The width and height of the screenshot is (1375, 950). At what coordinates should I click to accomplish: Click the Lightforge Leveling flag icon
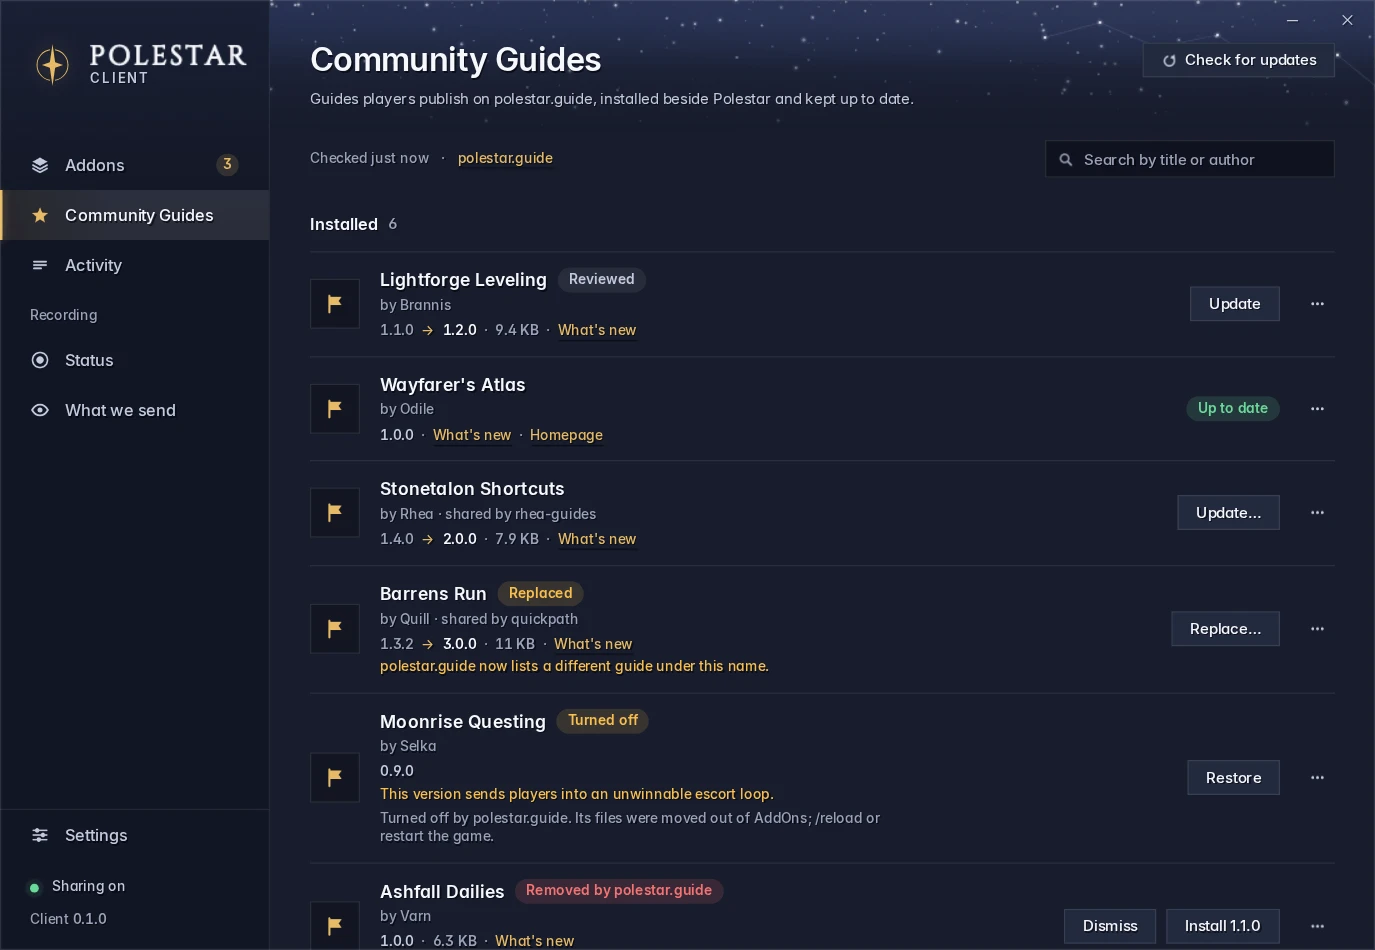(x=335, y=304)
